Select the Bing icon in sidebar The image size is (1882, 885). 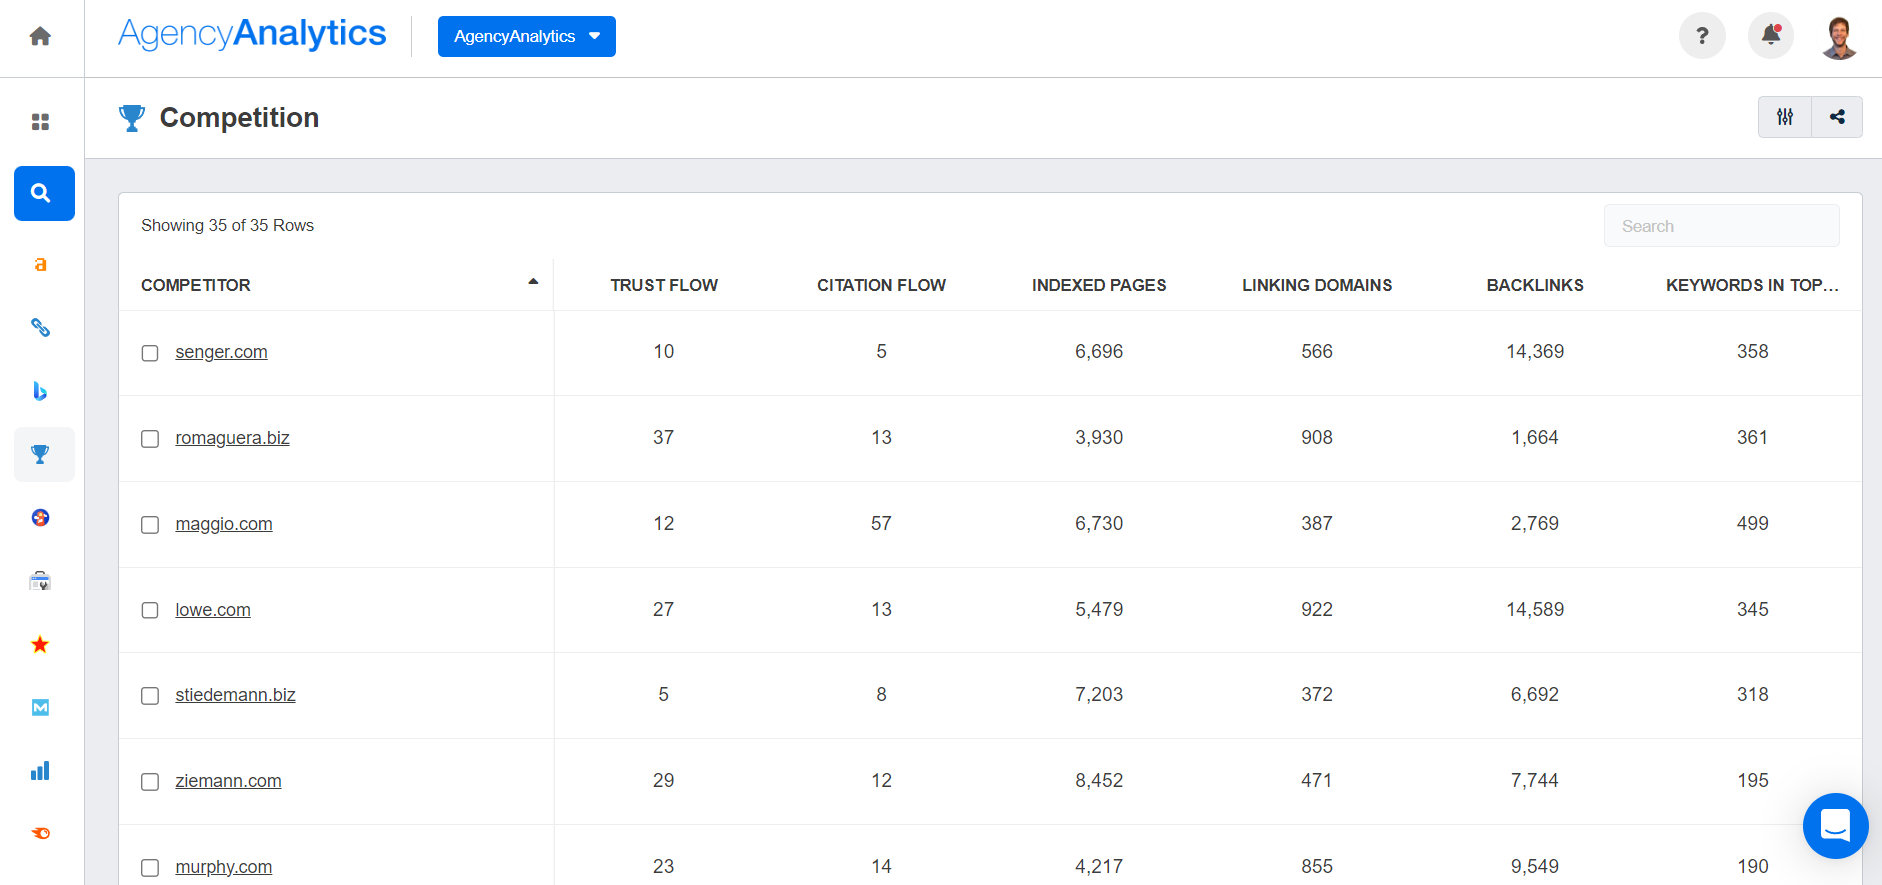pos(40,391)
